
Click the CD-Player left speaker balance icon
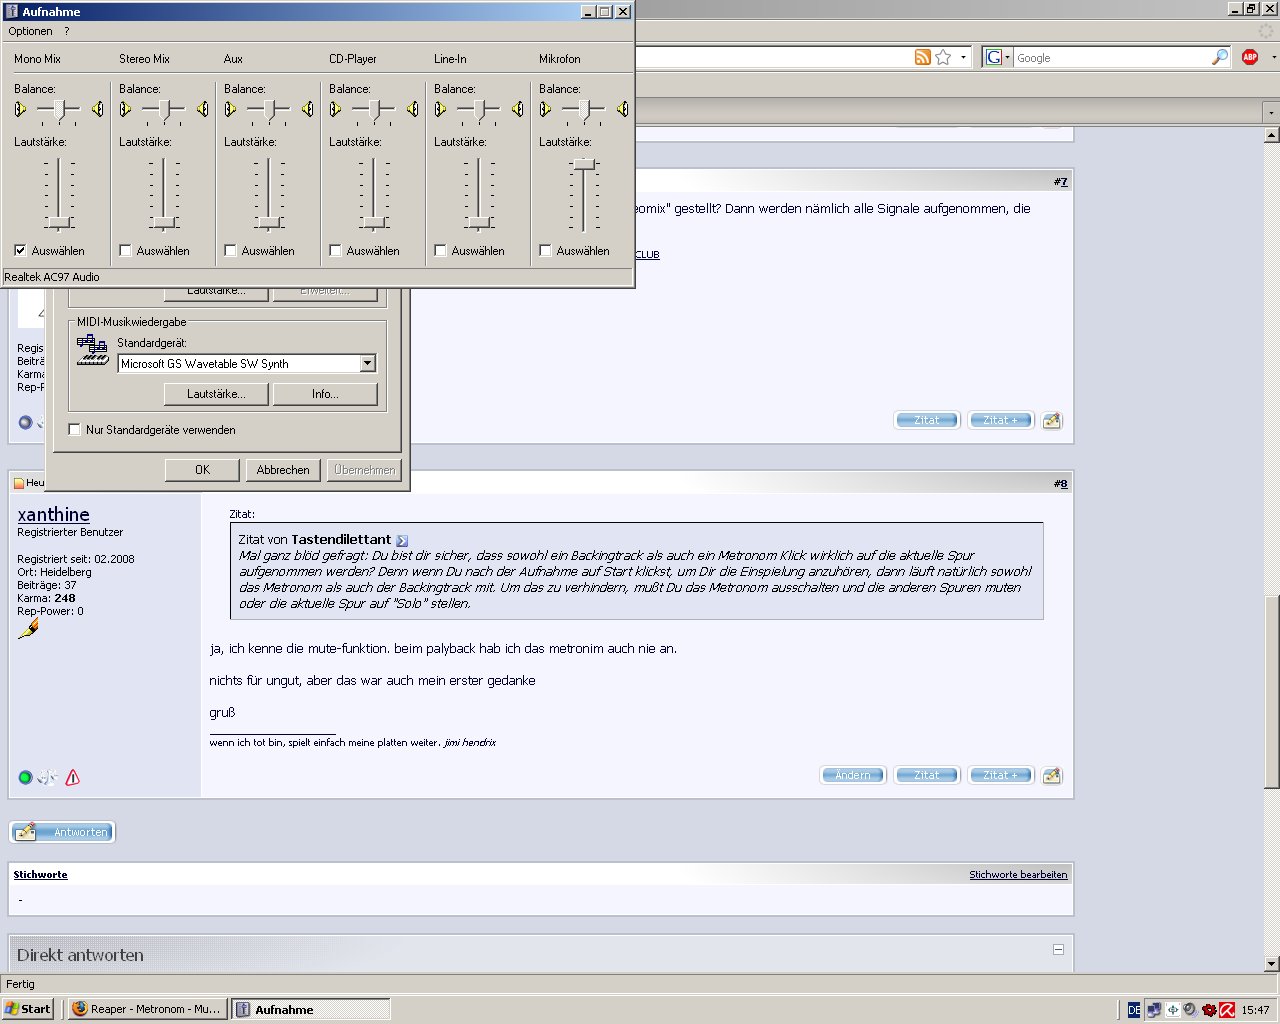pos(335,109)
